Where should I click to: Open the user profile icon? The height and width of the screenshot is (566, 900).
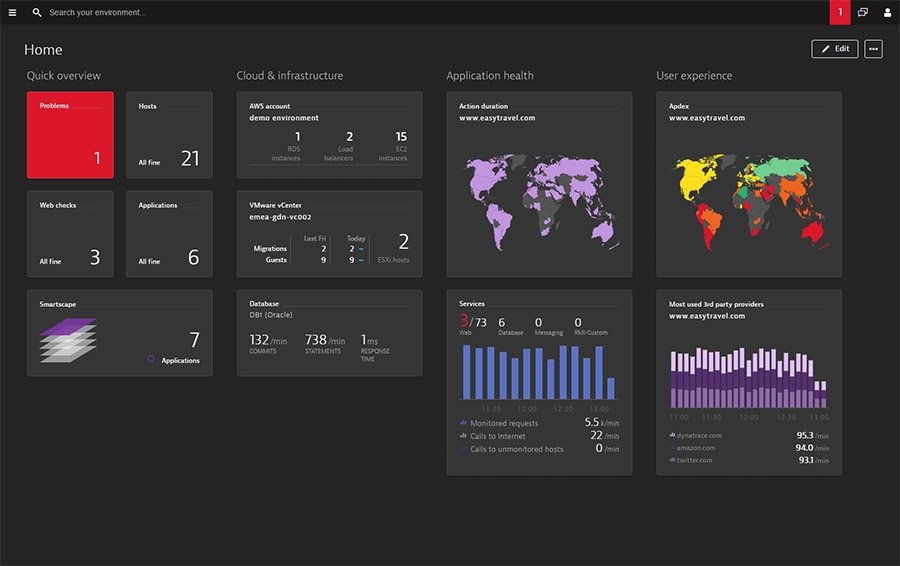(887, 12)
